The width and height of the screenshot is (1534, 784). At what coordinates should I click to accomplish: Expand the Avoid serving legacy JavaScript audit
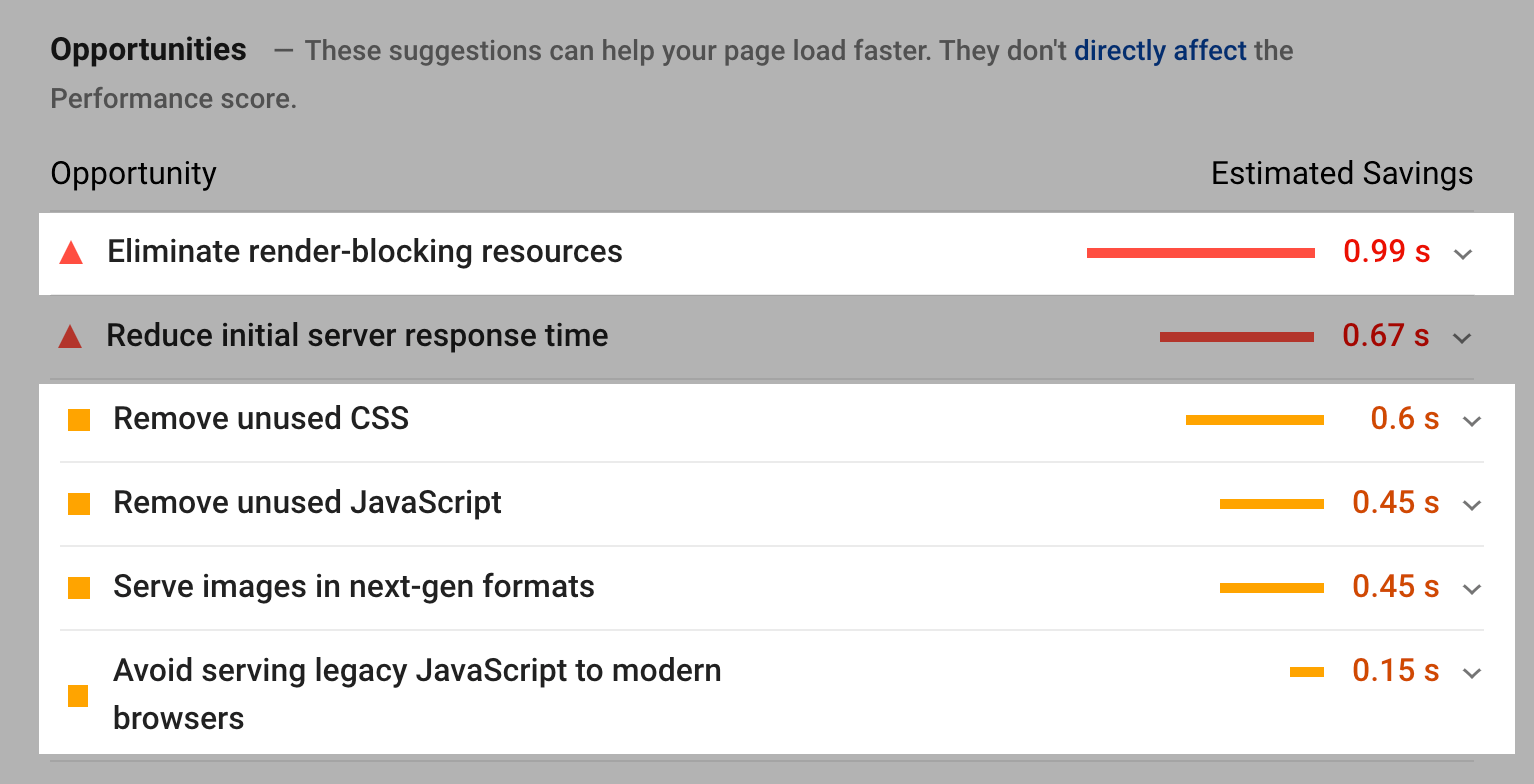click(1470, 671)
